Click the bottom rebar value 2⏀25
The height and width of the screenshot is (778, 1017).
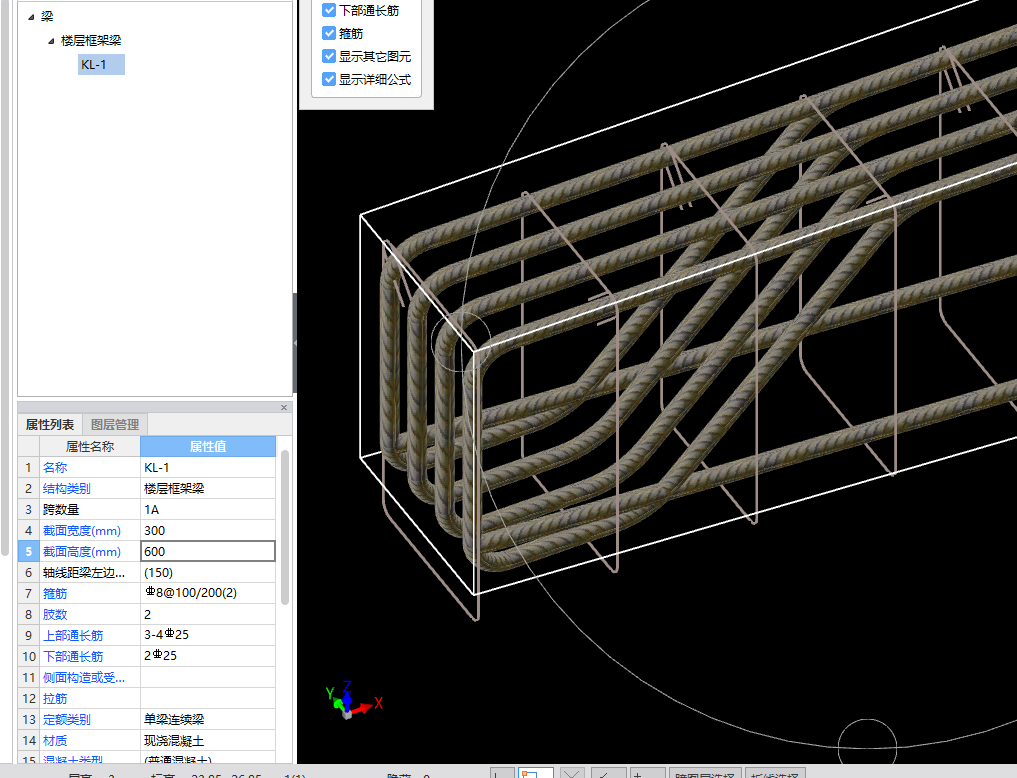208,656
